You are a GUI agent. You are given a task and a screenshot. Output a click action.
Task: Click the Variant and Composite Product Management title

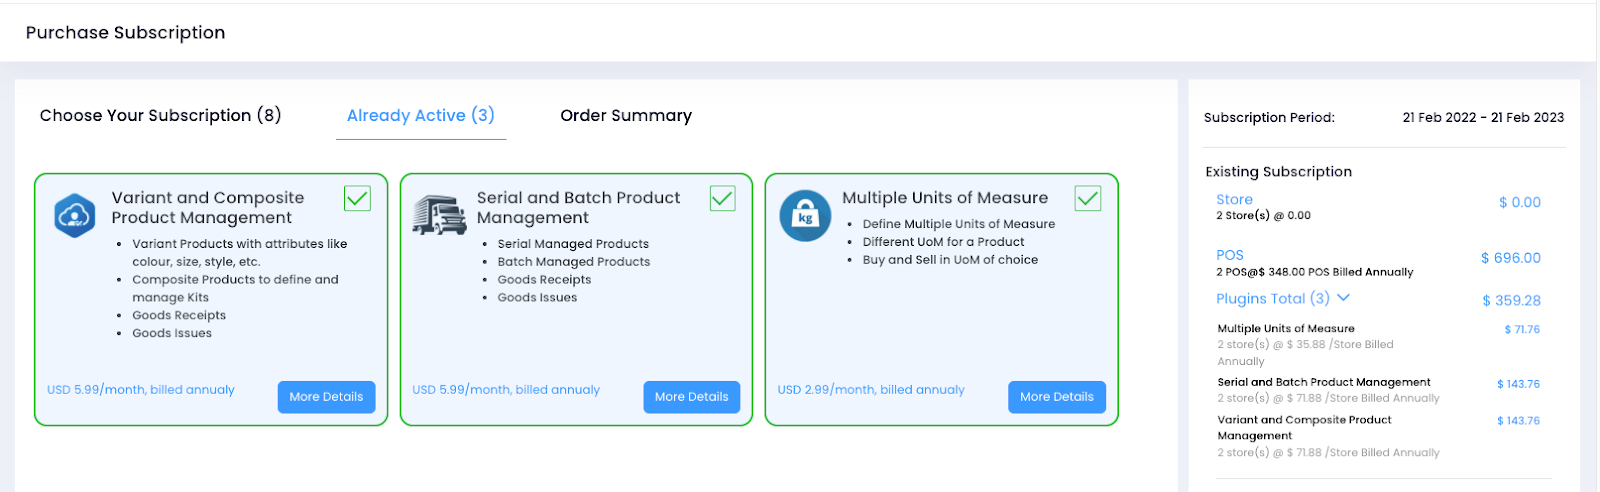207,208
